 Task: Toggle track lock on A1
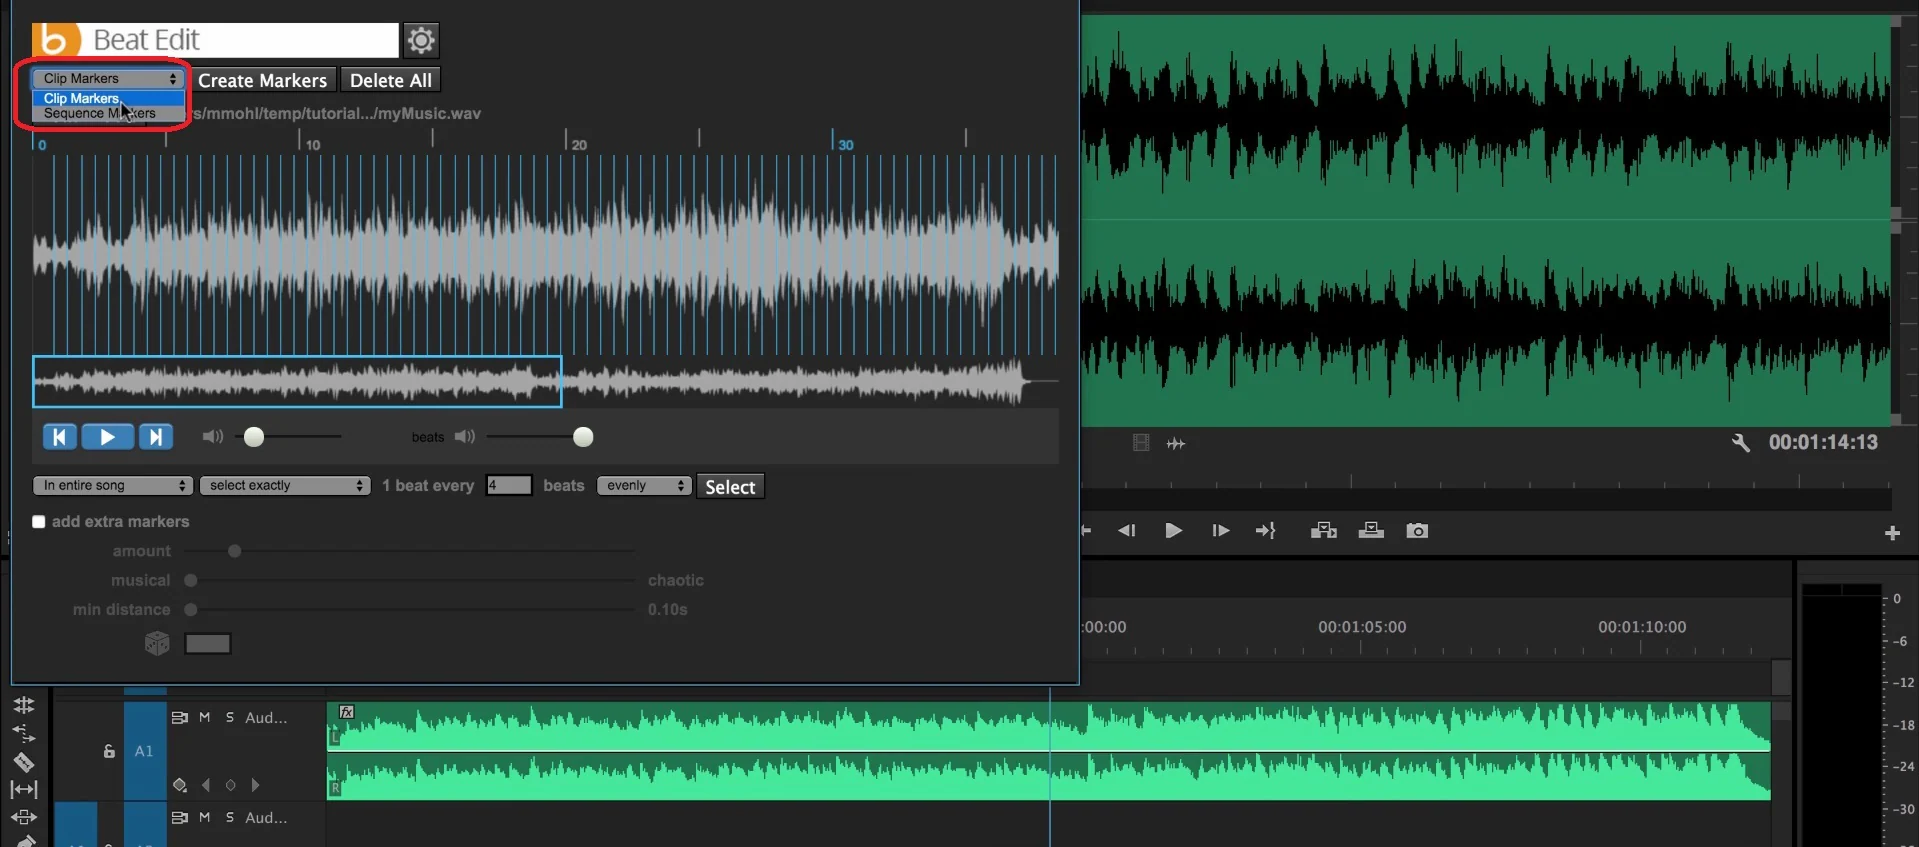coord(109,751)
